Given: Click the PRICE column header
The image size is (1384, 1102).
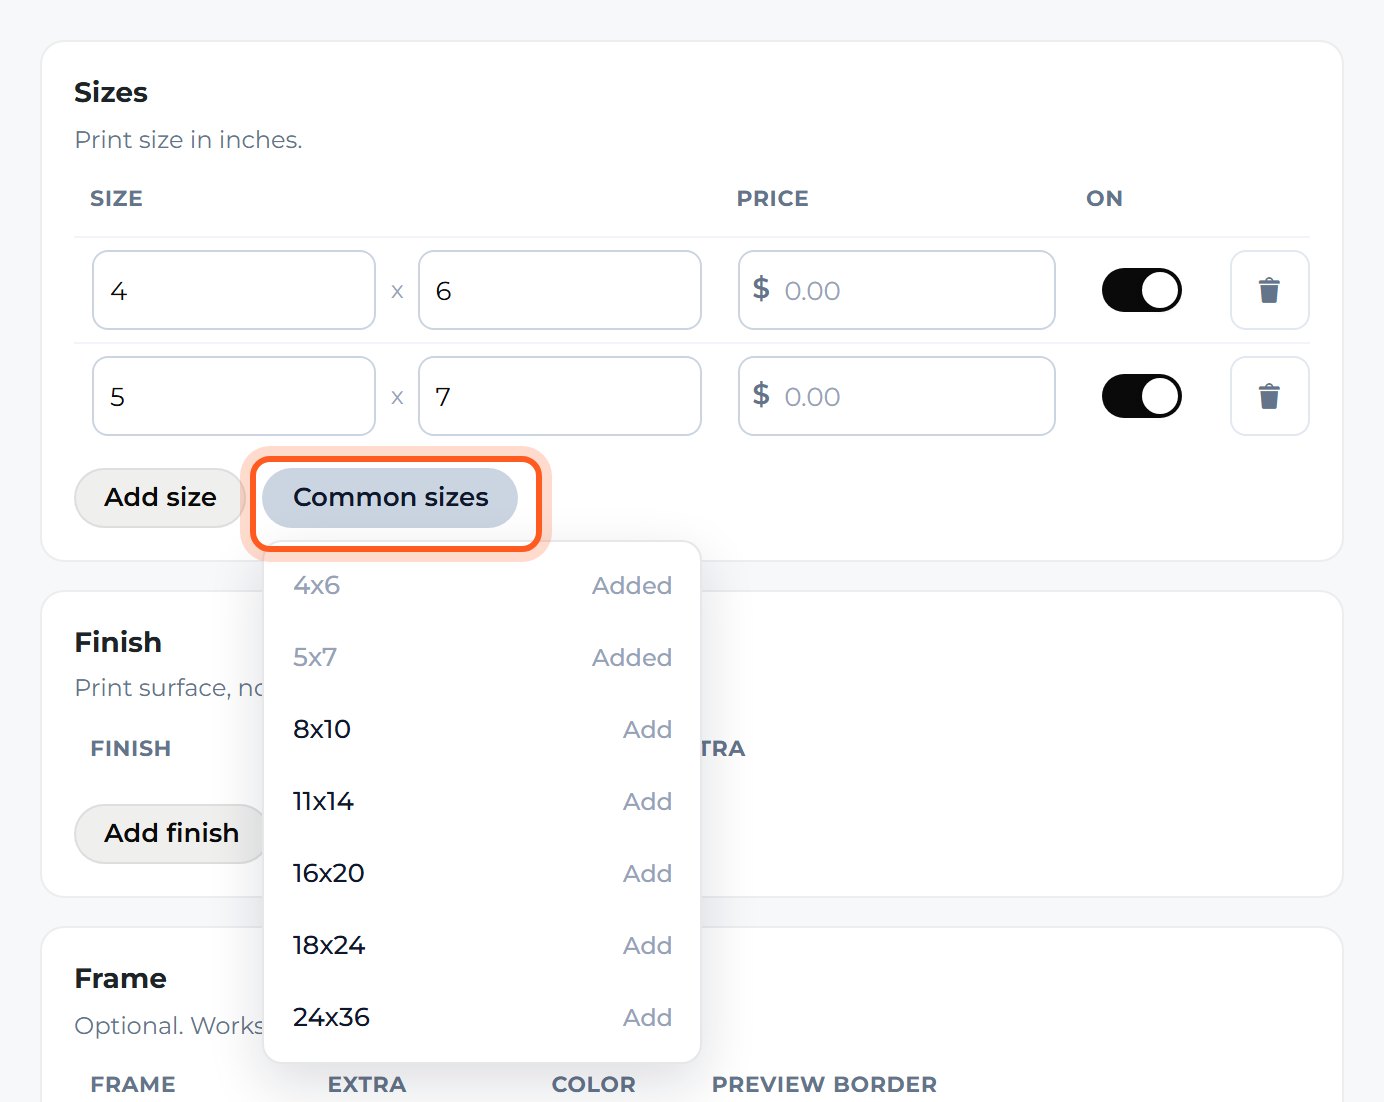Looking at the screenshot, I should pos(773,198).
